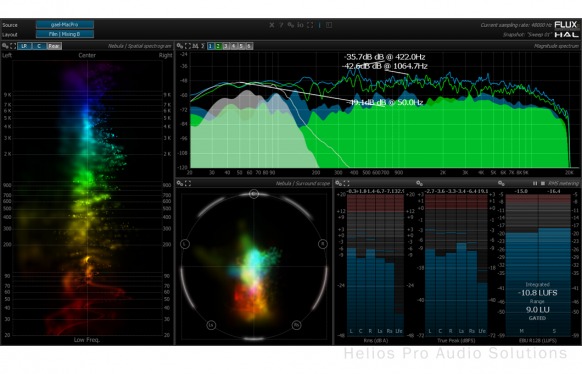Screen dimensions: 582x374
Task: Click the X icon in top toolbar
Action: (272, 25)
